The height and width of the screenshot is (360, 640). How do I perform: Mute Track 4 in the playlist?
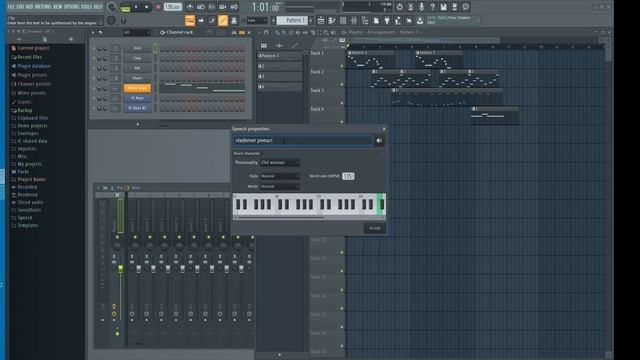pos(342,122)
